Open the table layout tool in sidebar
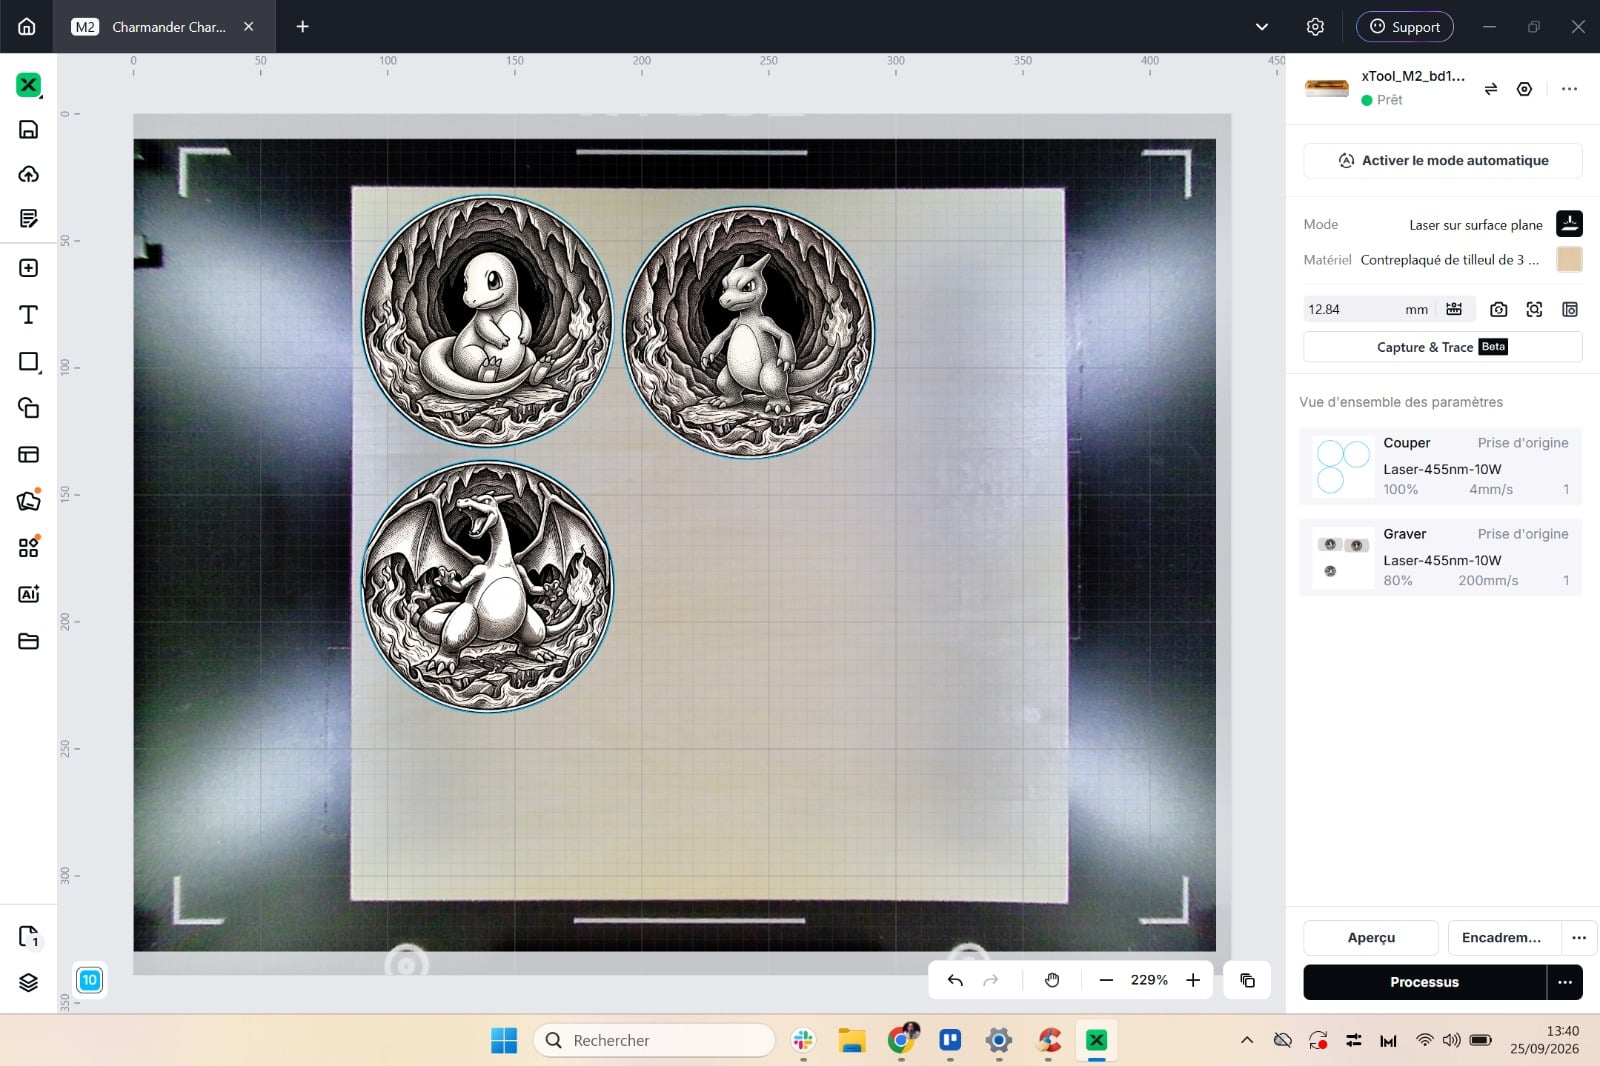 click(28, 454)
